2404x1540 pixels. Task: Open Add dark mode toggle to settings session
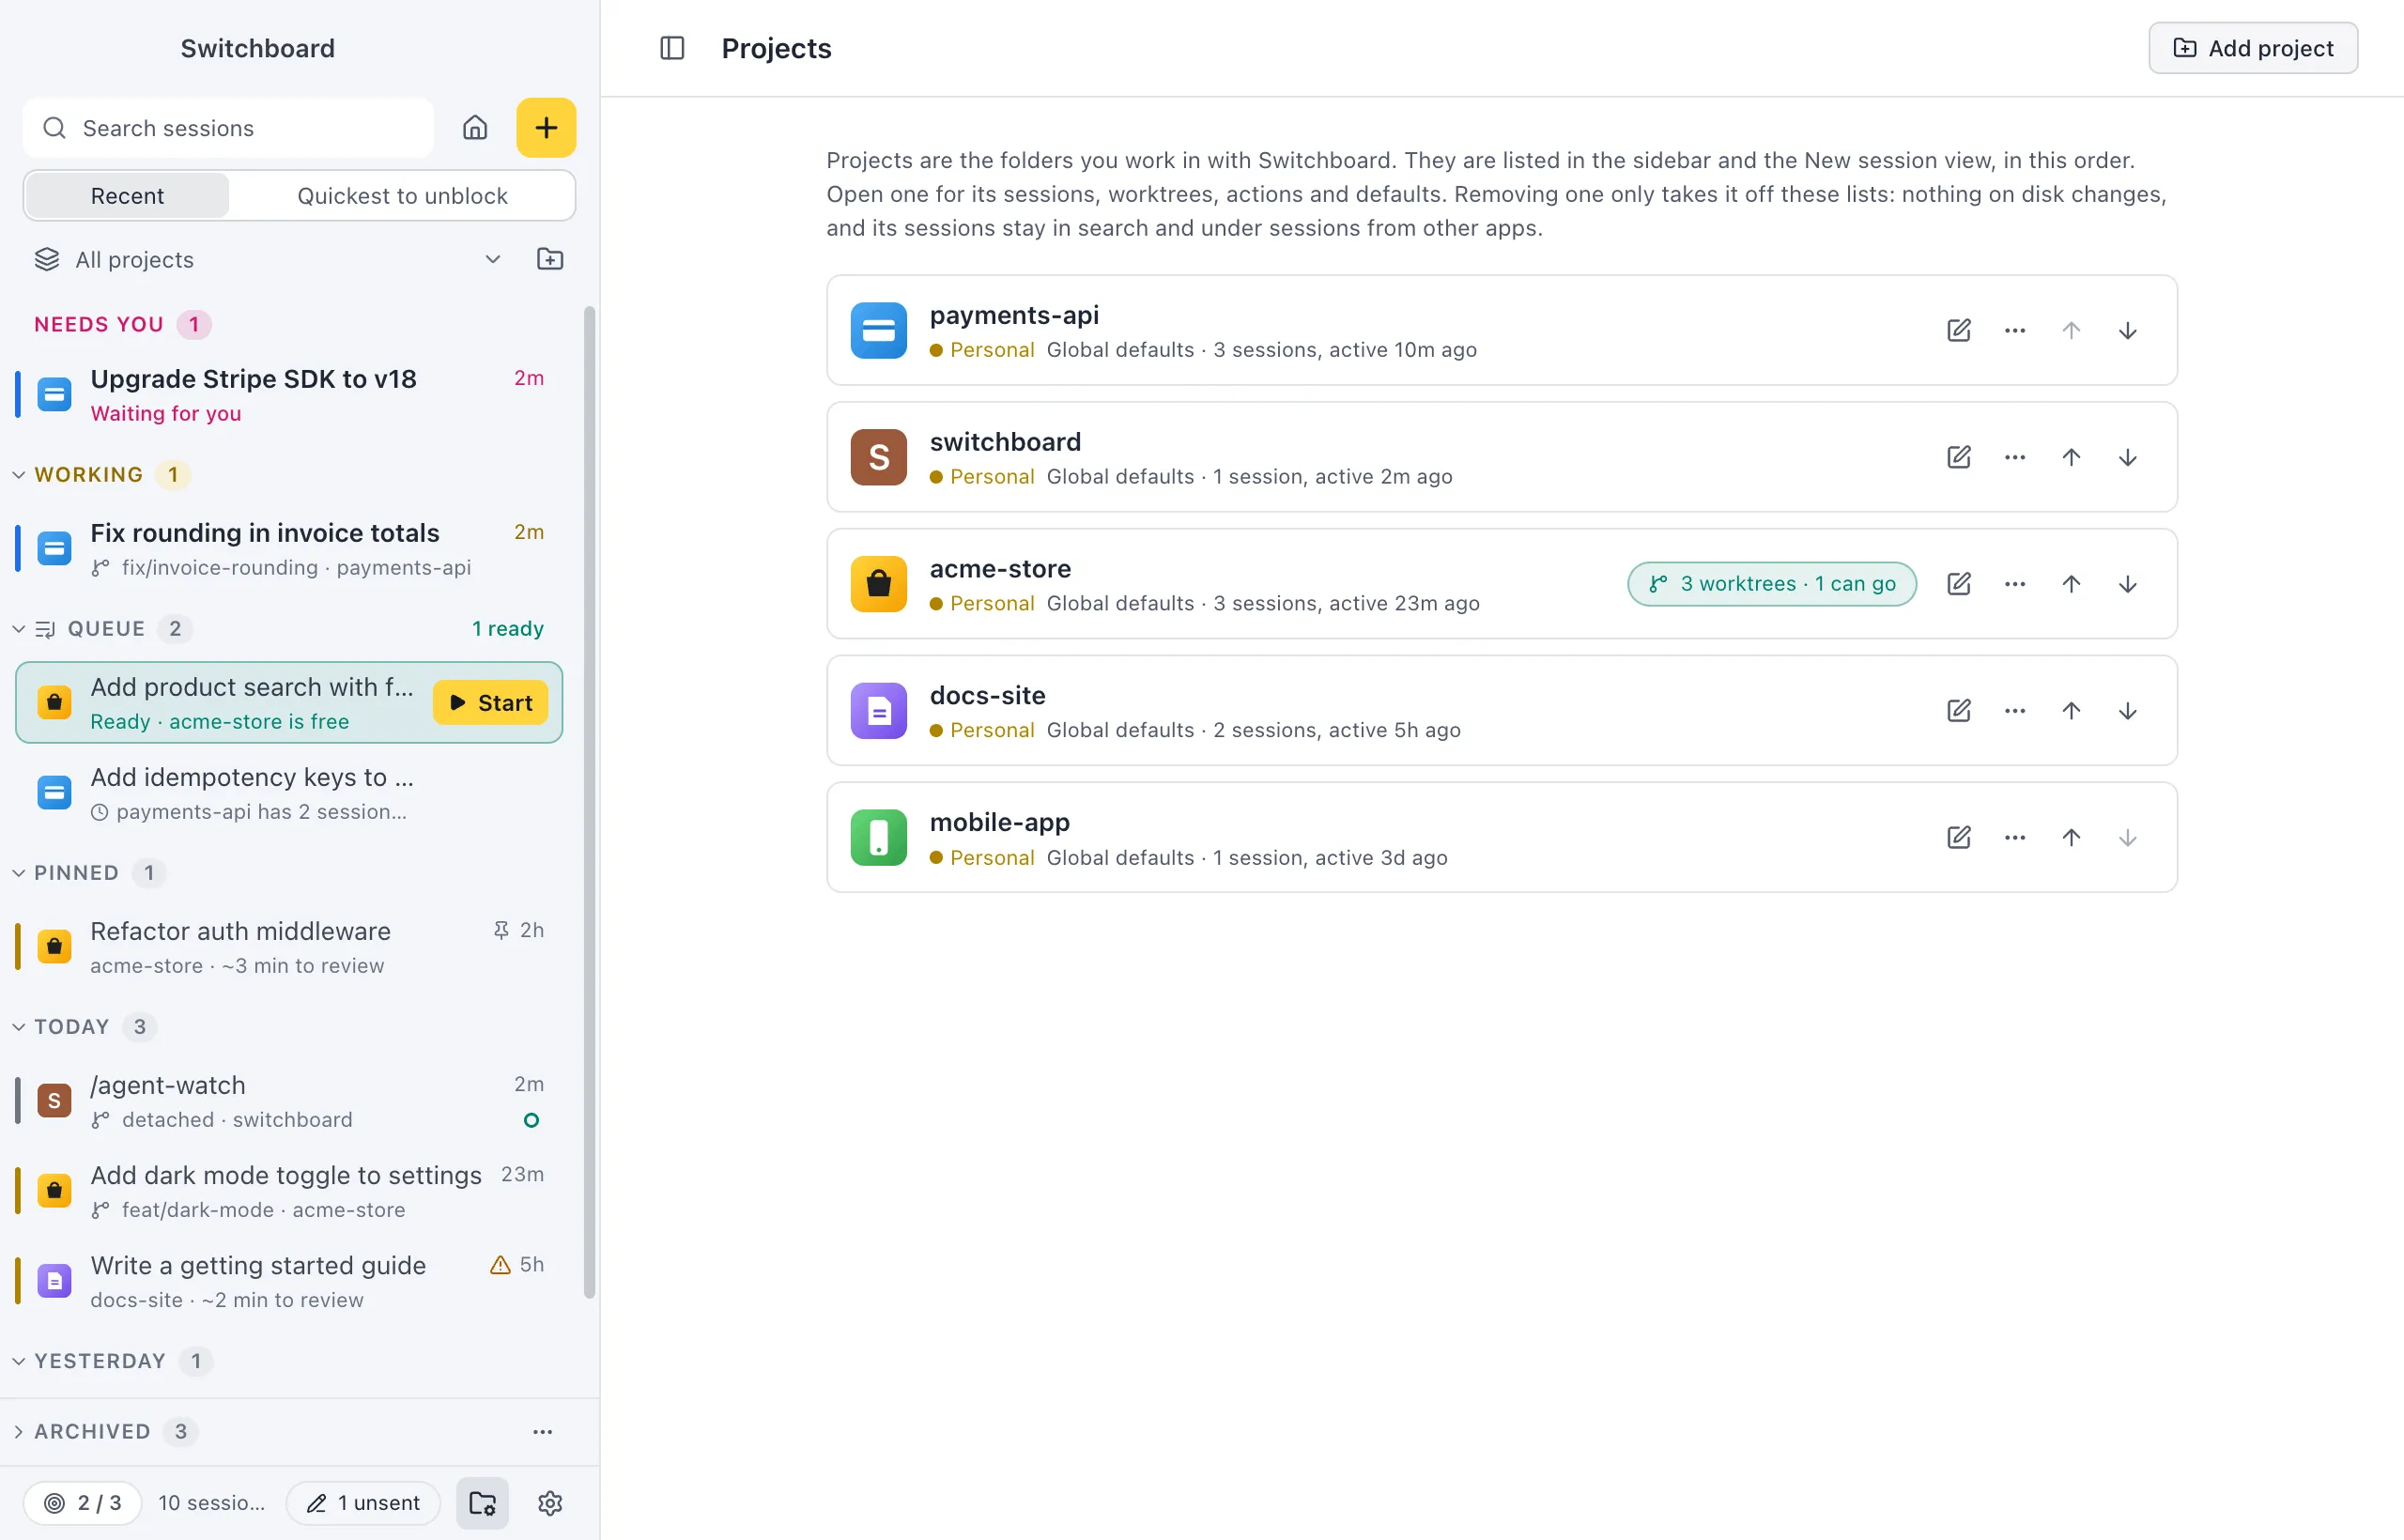pyautogui.click(x=289, y=1191)
